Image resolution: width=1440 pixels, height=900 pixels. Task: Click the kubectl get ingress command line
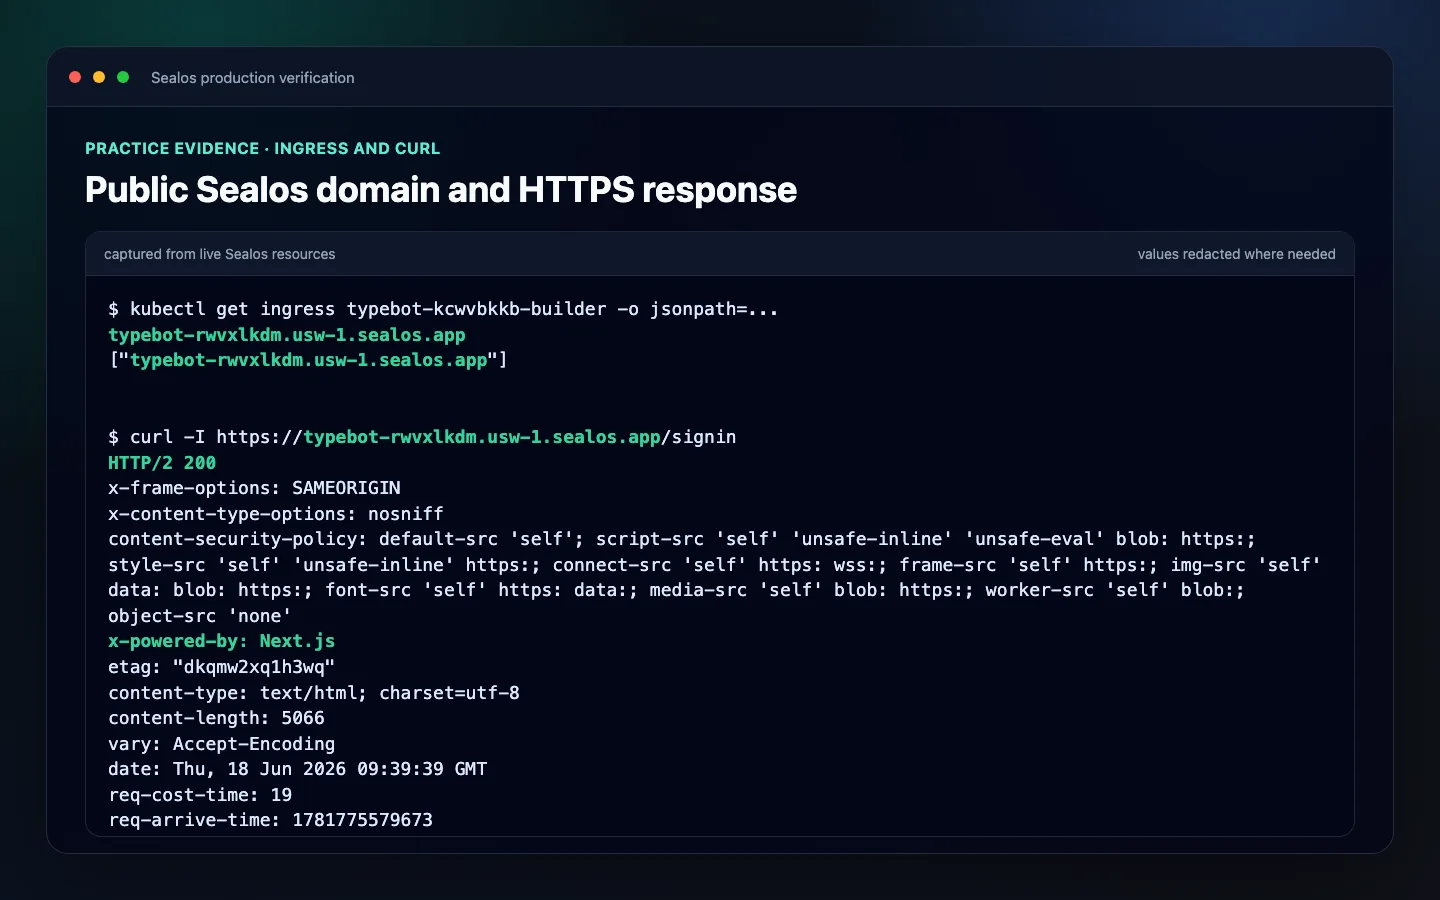(x=443, y=309)
